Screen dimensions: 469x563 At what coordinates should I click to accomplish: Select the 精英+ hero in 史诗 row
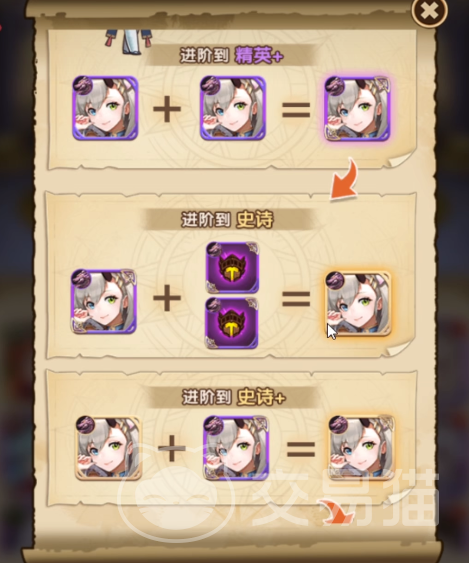tap(104, 301)
